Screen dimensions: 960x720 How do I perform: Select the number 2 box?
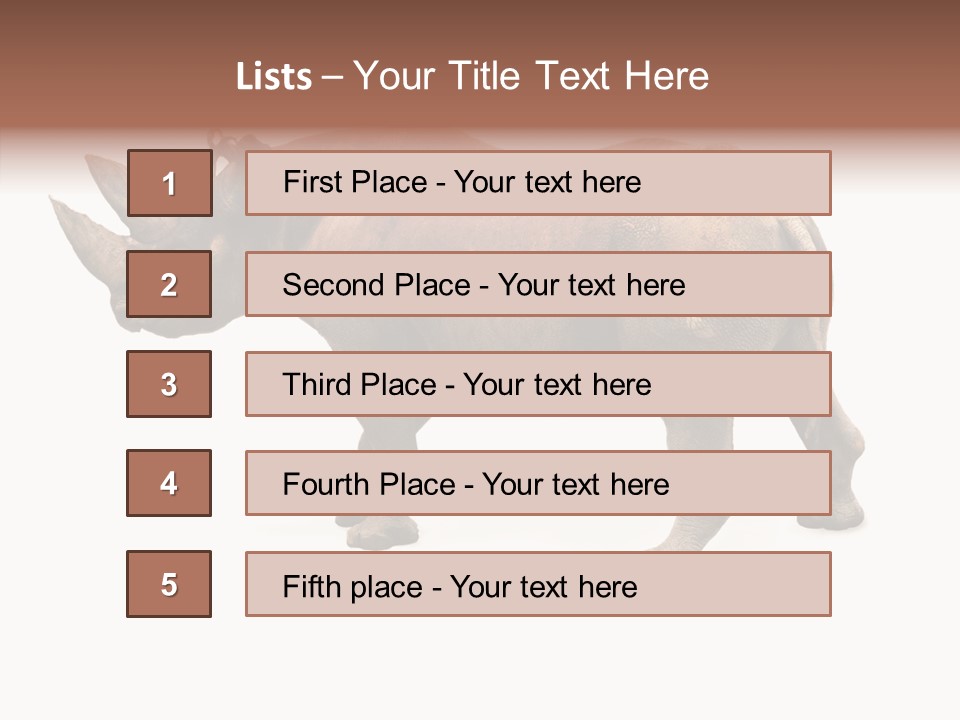tap(169, 284)
